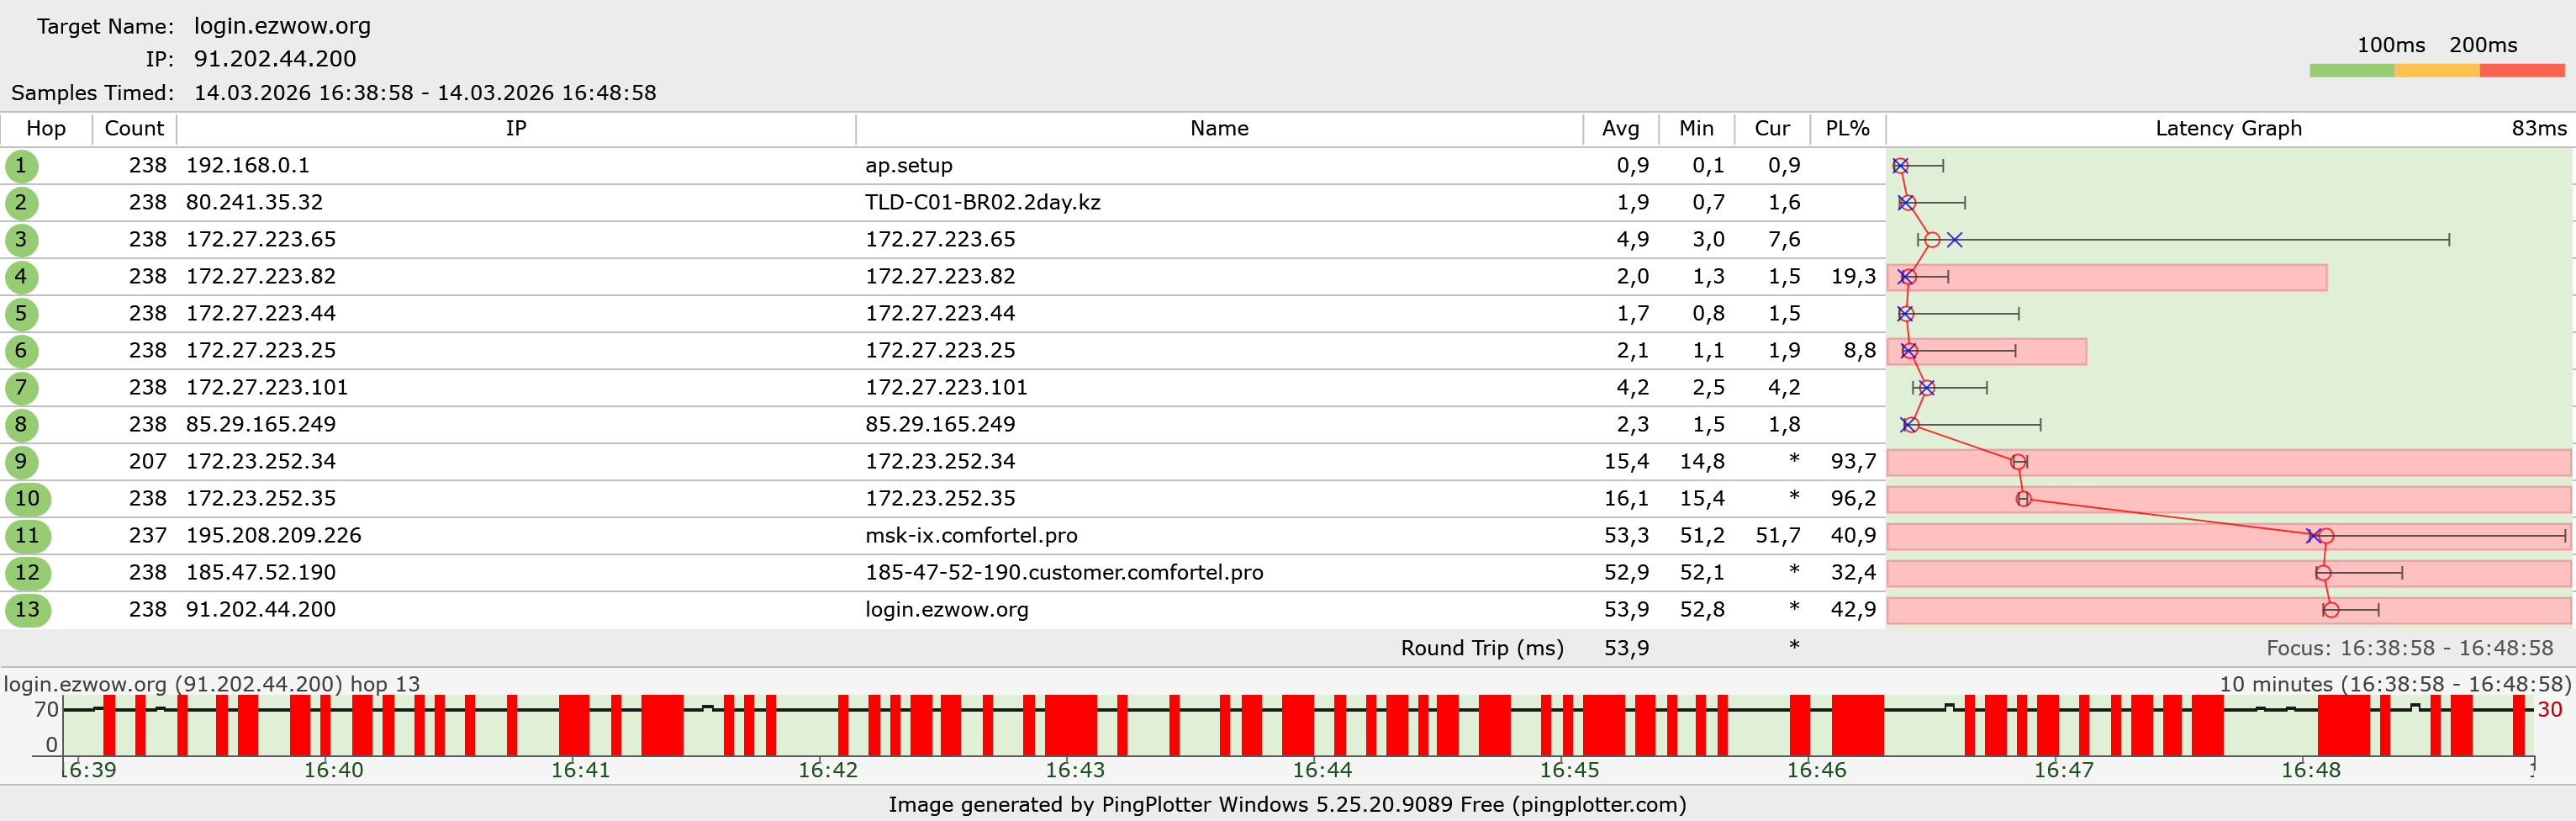Click the hop 13 green circle badge
Image resolution: width=2576 pixels, height=821 pixels.
point(27,610)
